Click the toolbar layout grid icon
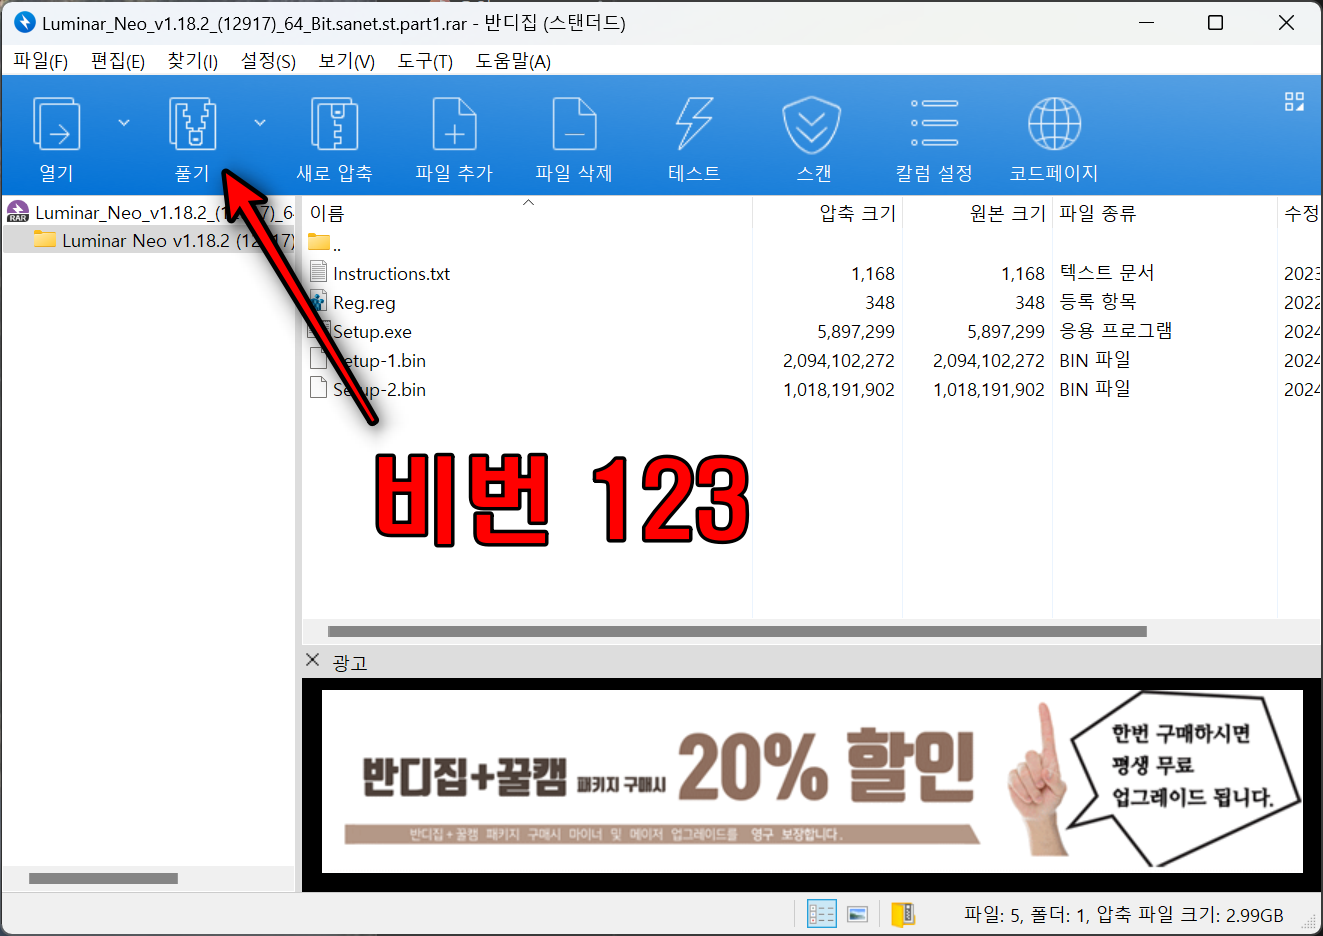1323x936 pixels. [x=1294, y=102]
